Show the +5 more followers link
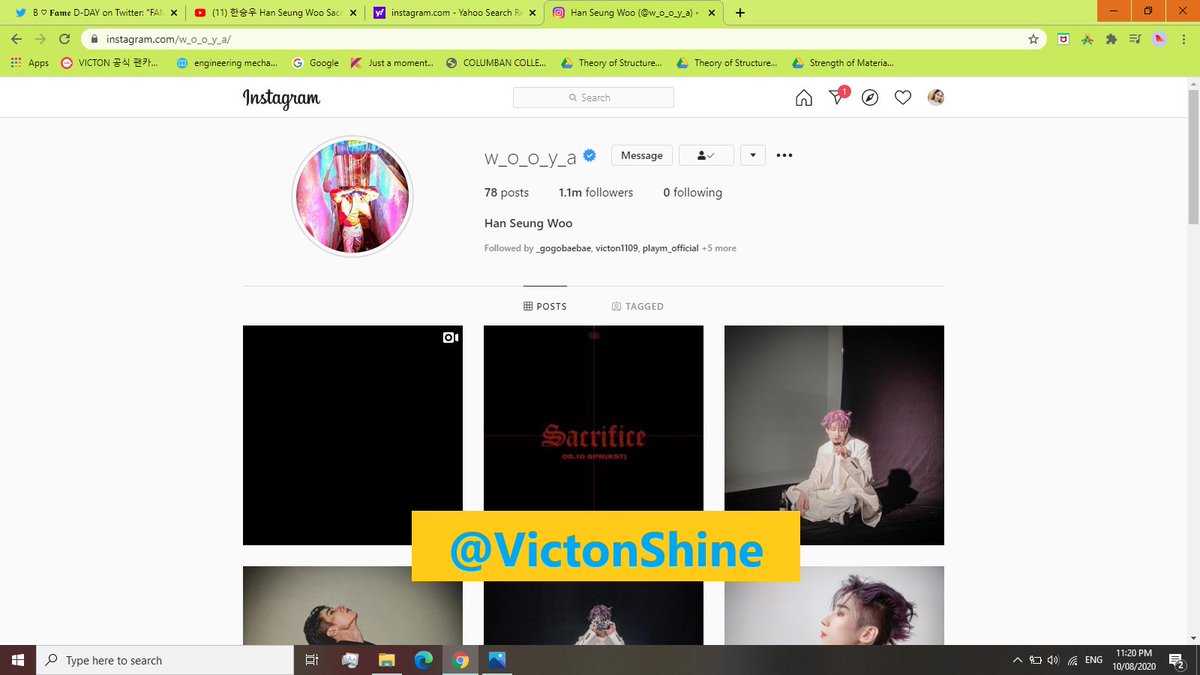The image size is (1200, 675). [x=719, y=248]
